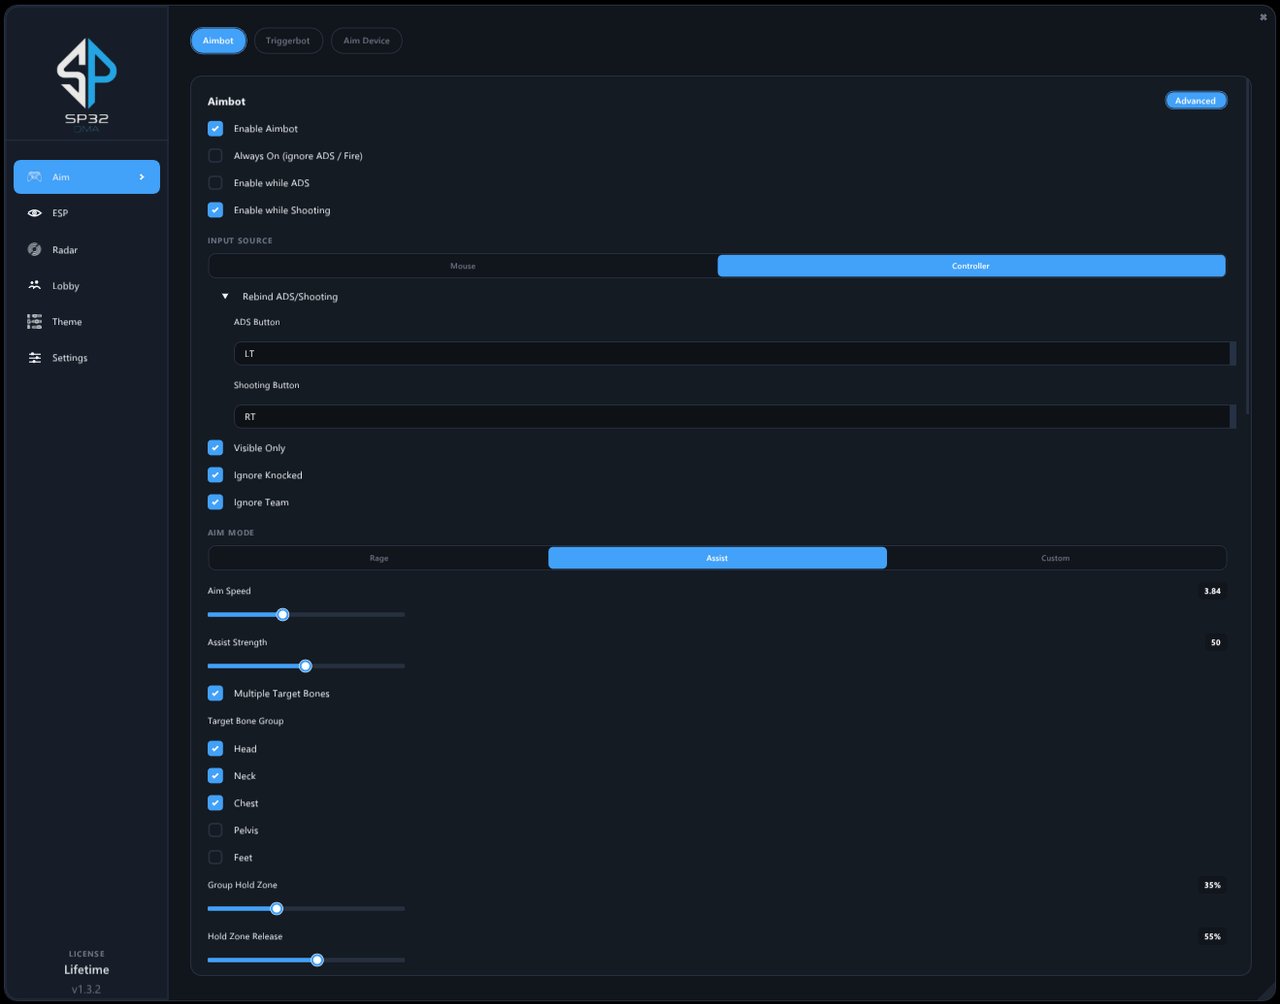1280x1004 pixels.
Task: Click the Group Hold Zone value 35%
Action: [1212, 885]
